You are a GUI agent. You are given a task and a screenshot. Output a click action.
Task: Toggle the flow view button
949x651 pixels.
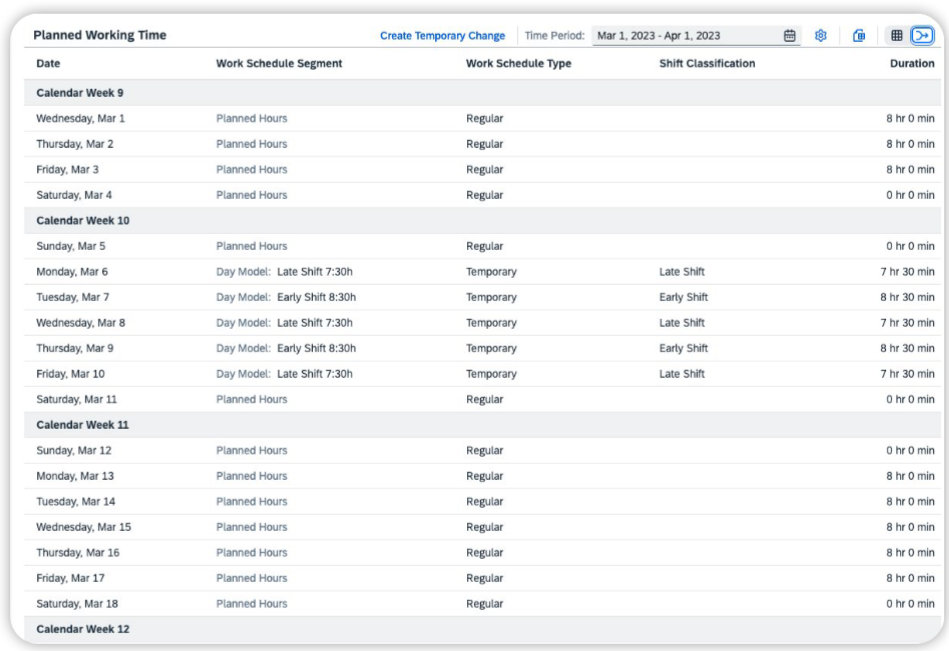(x=922, y=36)
